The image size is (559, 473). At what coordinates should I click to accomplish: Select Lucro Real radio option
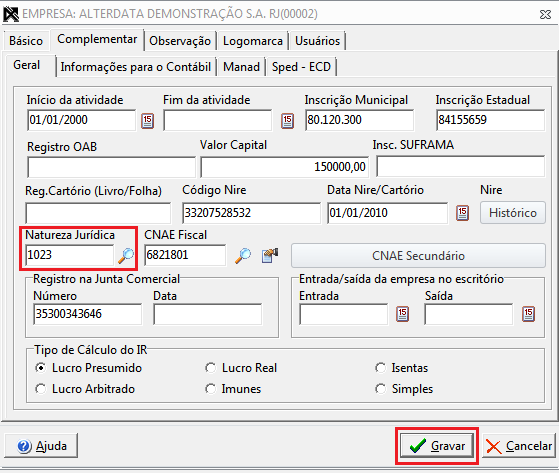click(x=210, y=368)
